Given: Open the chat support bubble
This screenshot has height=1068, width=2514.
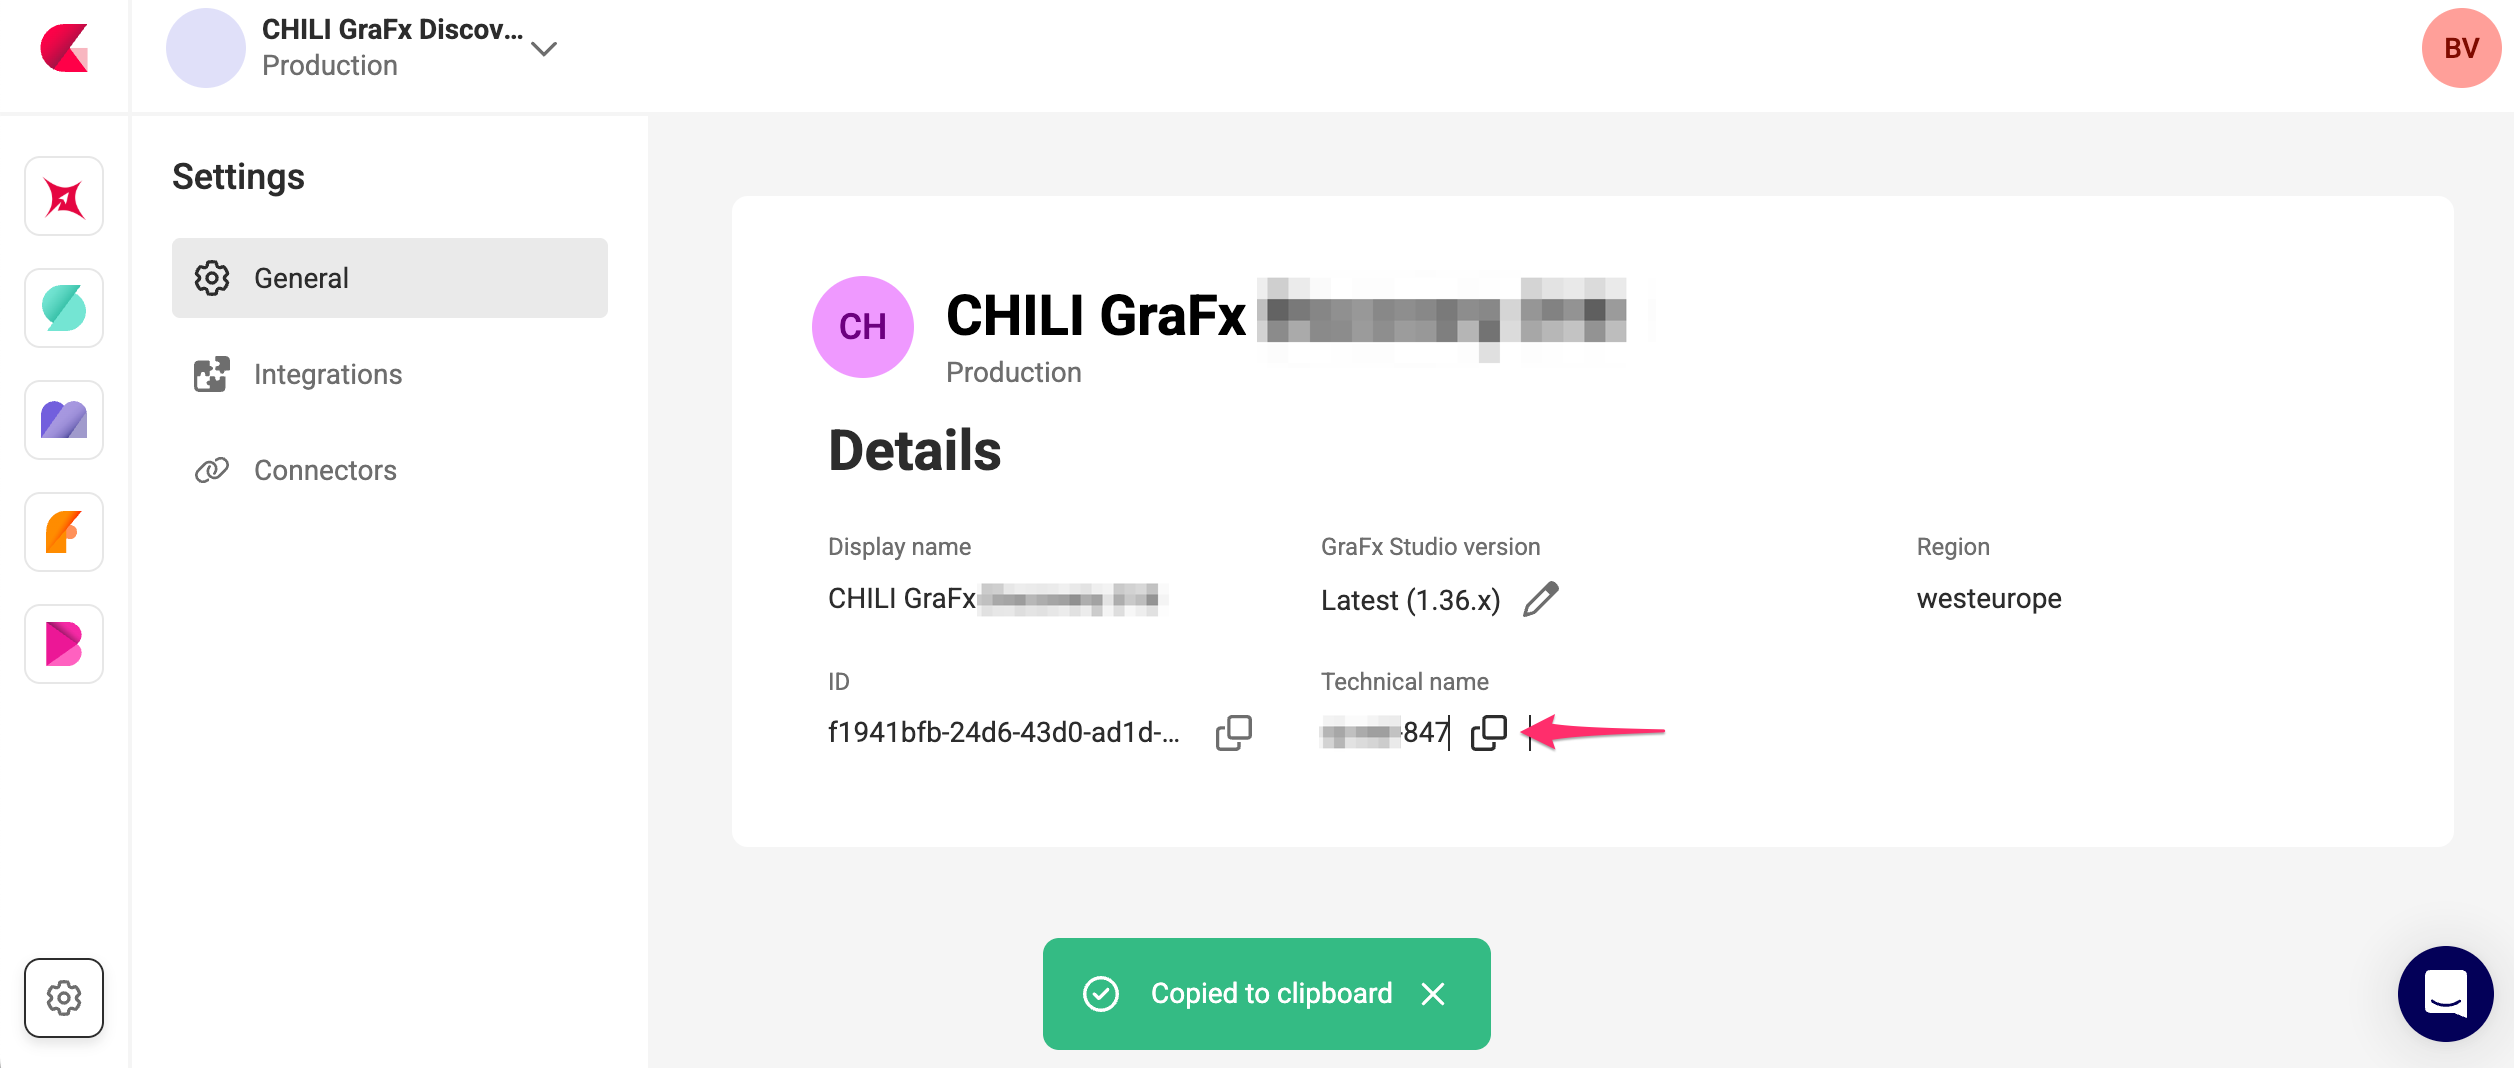Looking at the screenshot, I should 2445,994.
